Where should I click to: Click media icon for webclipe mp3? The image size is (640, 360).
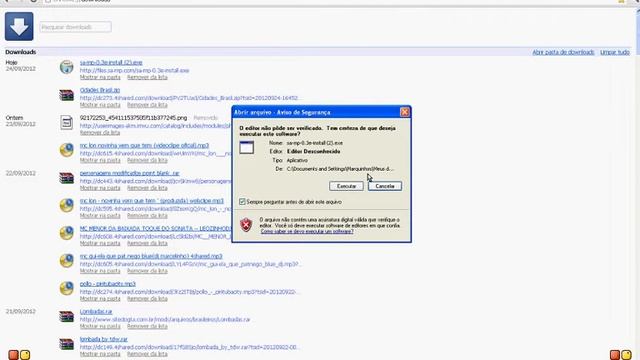tap(67, 205)
